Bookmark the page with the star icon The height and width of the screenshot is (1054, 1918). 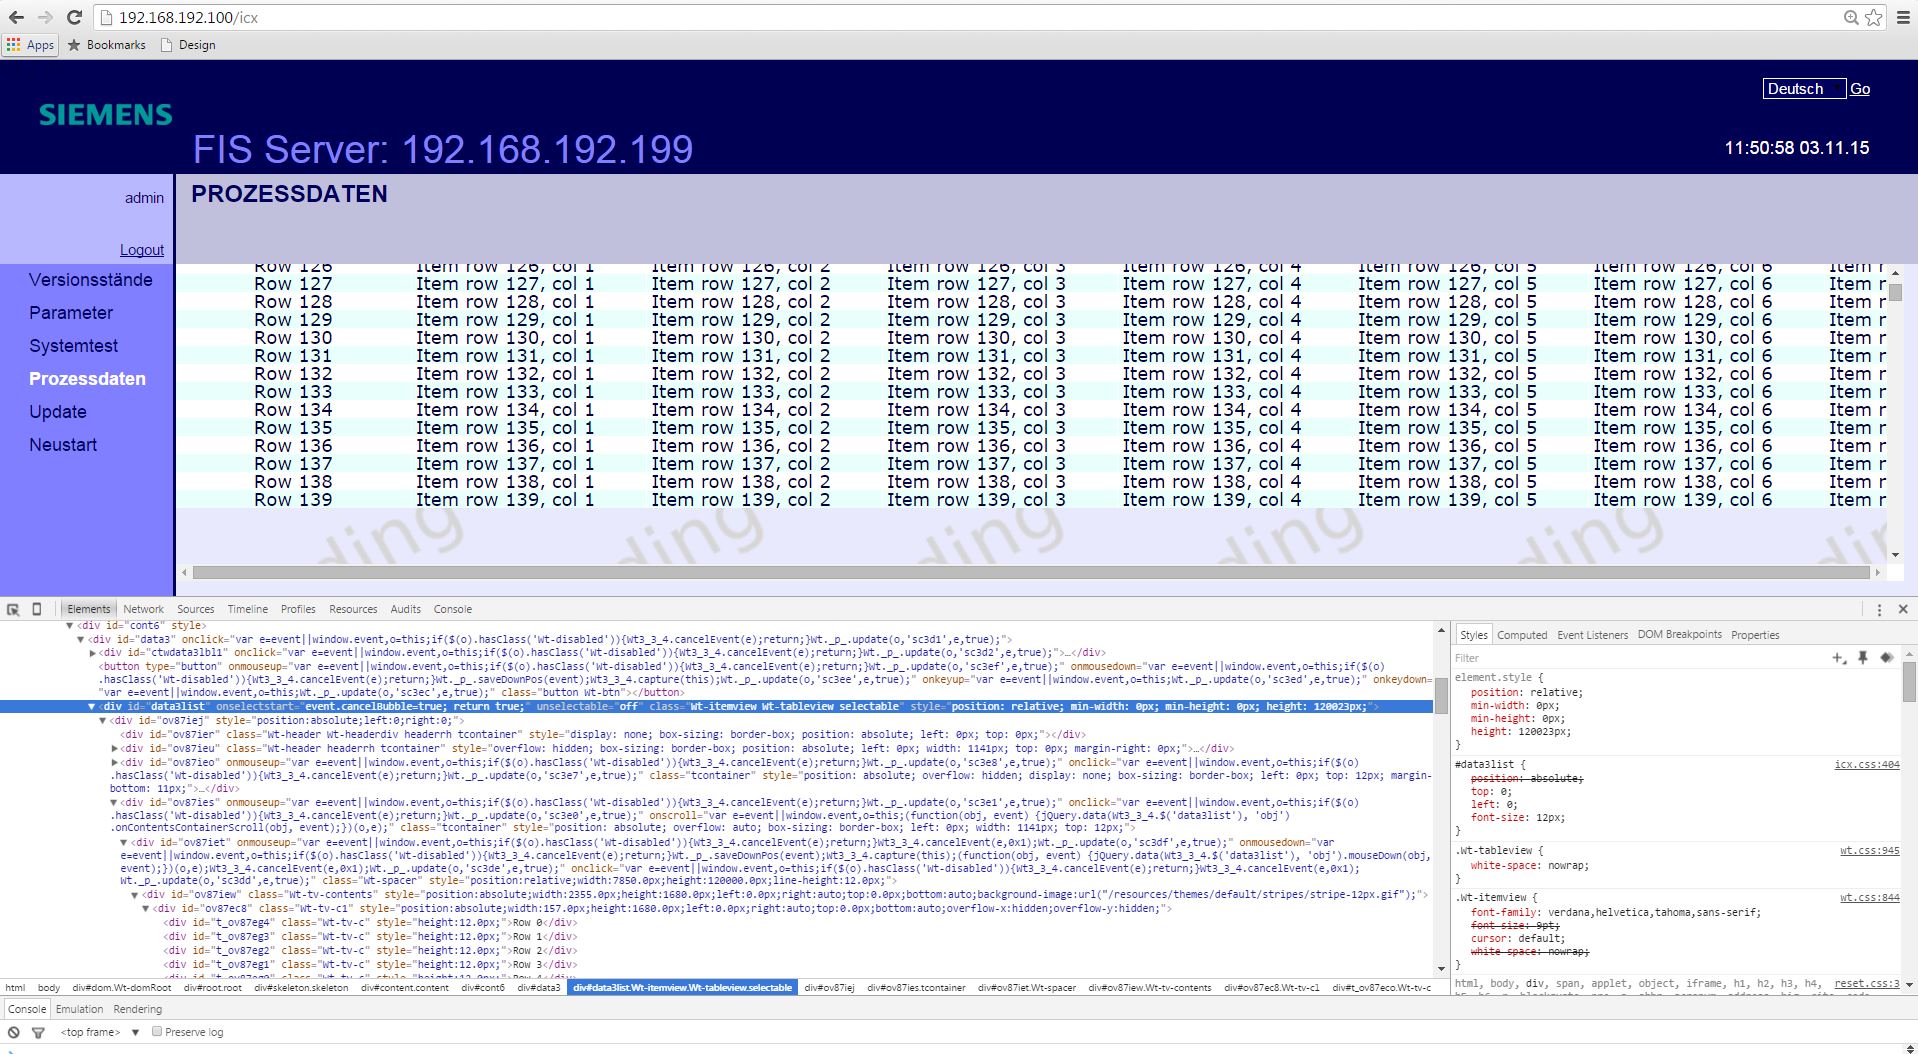[x=1873, y=17]
